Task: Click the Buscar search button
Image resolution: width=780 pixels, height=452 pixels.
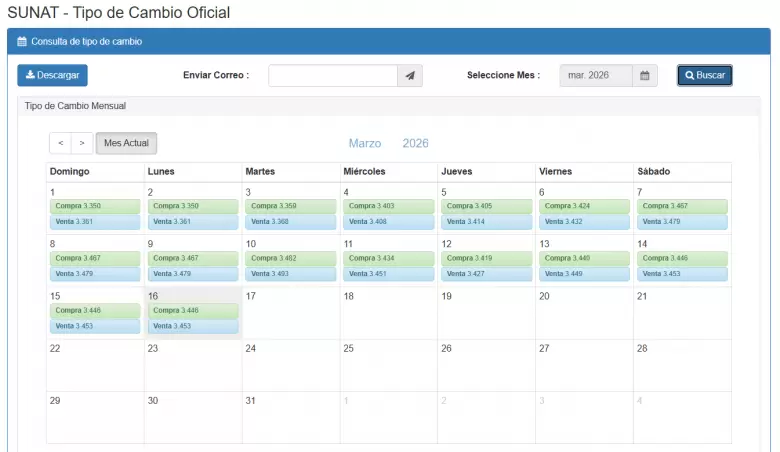Action: click(x=704, y=76)
